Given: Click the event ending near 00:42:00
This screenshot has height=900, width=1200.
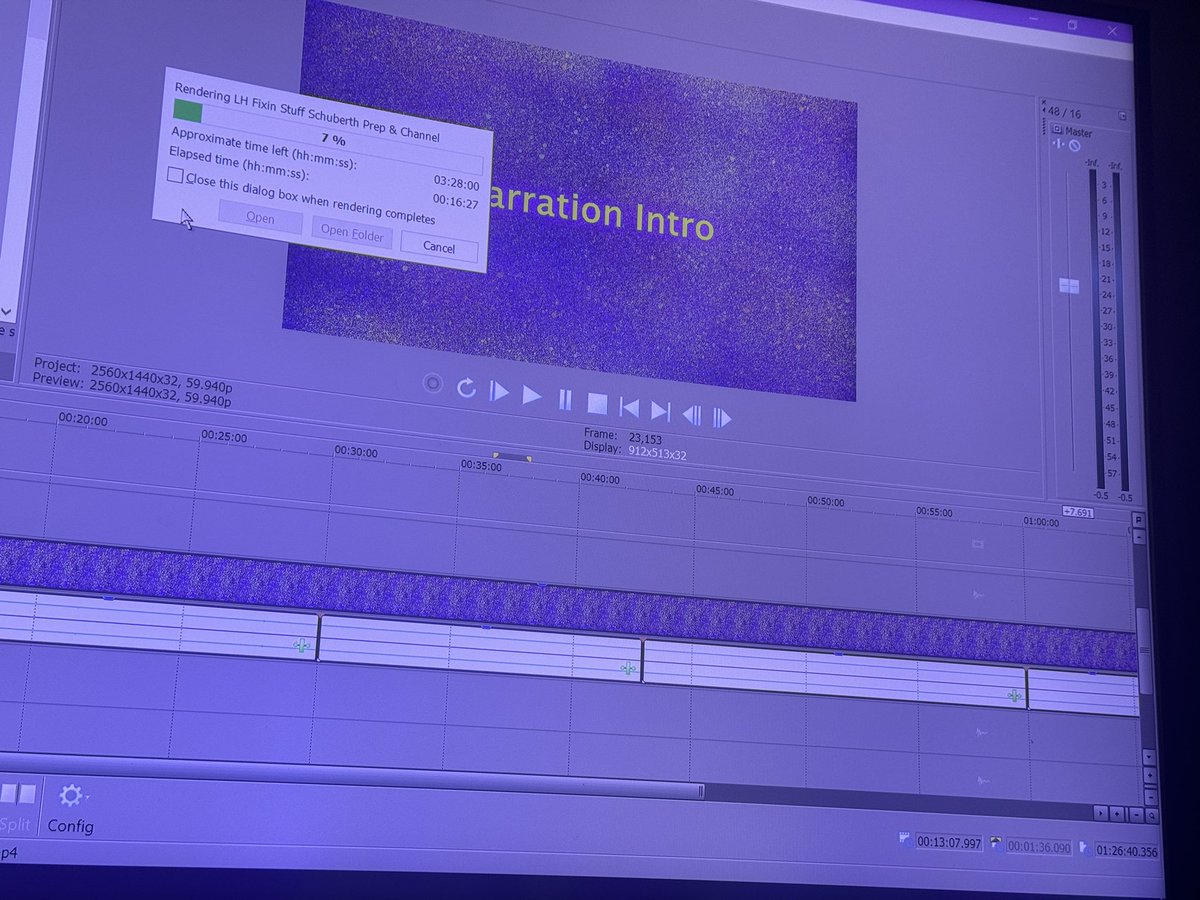Looking at the screenshot, I should tap(480, 649).
